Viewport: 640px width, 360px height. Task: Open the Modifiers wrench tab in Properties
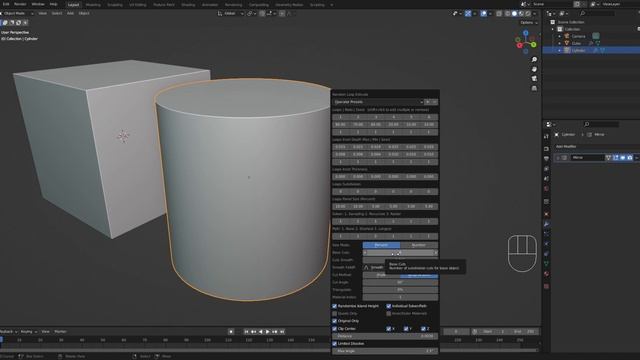pos(547,224)
